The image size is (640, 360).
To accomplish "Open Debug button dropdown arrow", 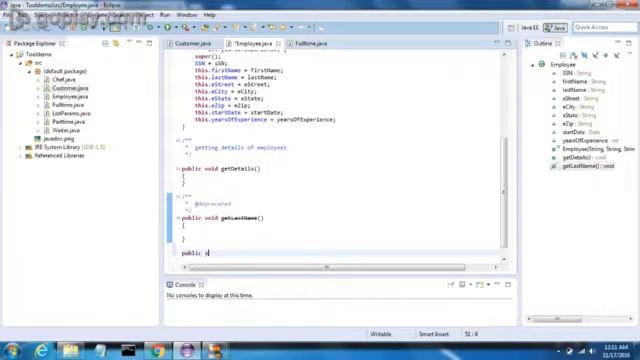I will (158, 27).
